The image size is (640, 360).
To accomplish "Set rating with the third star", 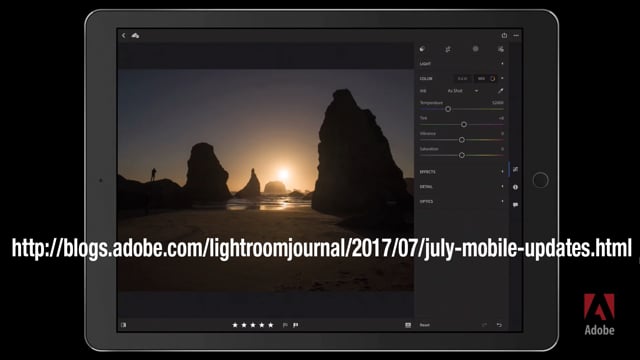I will [253, 325].
